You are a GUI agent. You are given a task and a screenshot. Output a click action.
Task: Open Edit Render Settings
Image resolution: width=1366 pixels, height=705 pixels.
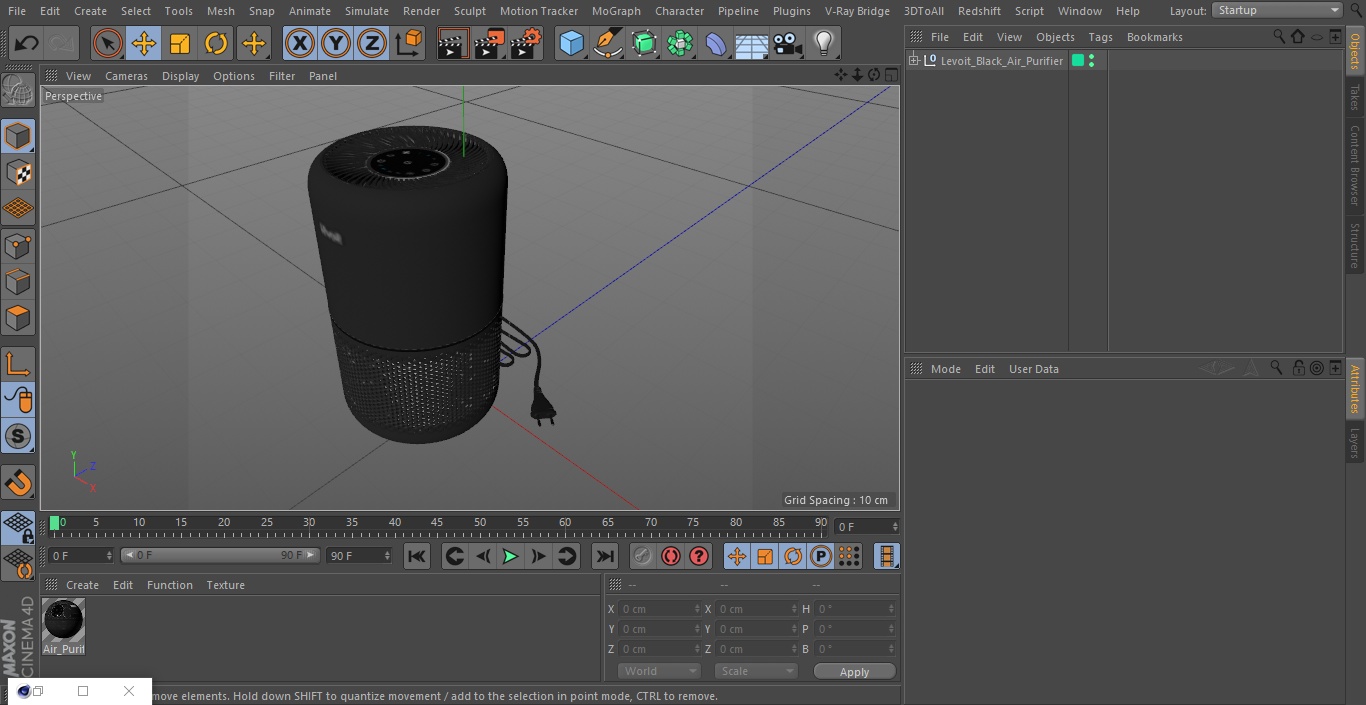coord(526,43)
